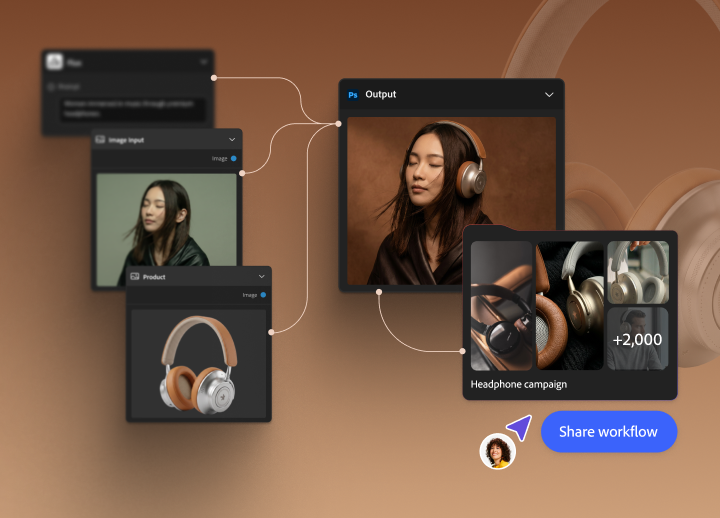720x518 pixels.
Task: Click the Output node title text
Action: (381, 94)
